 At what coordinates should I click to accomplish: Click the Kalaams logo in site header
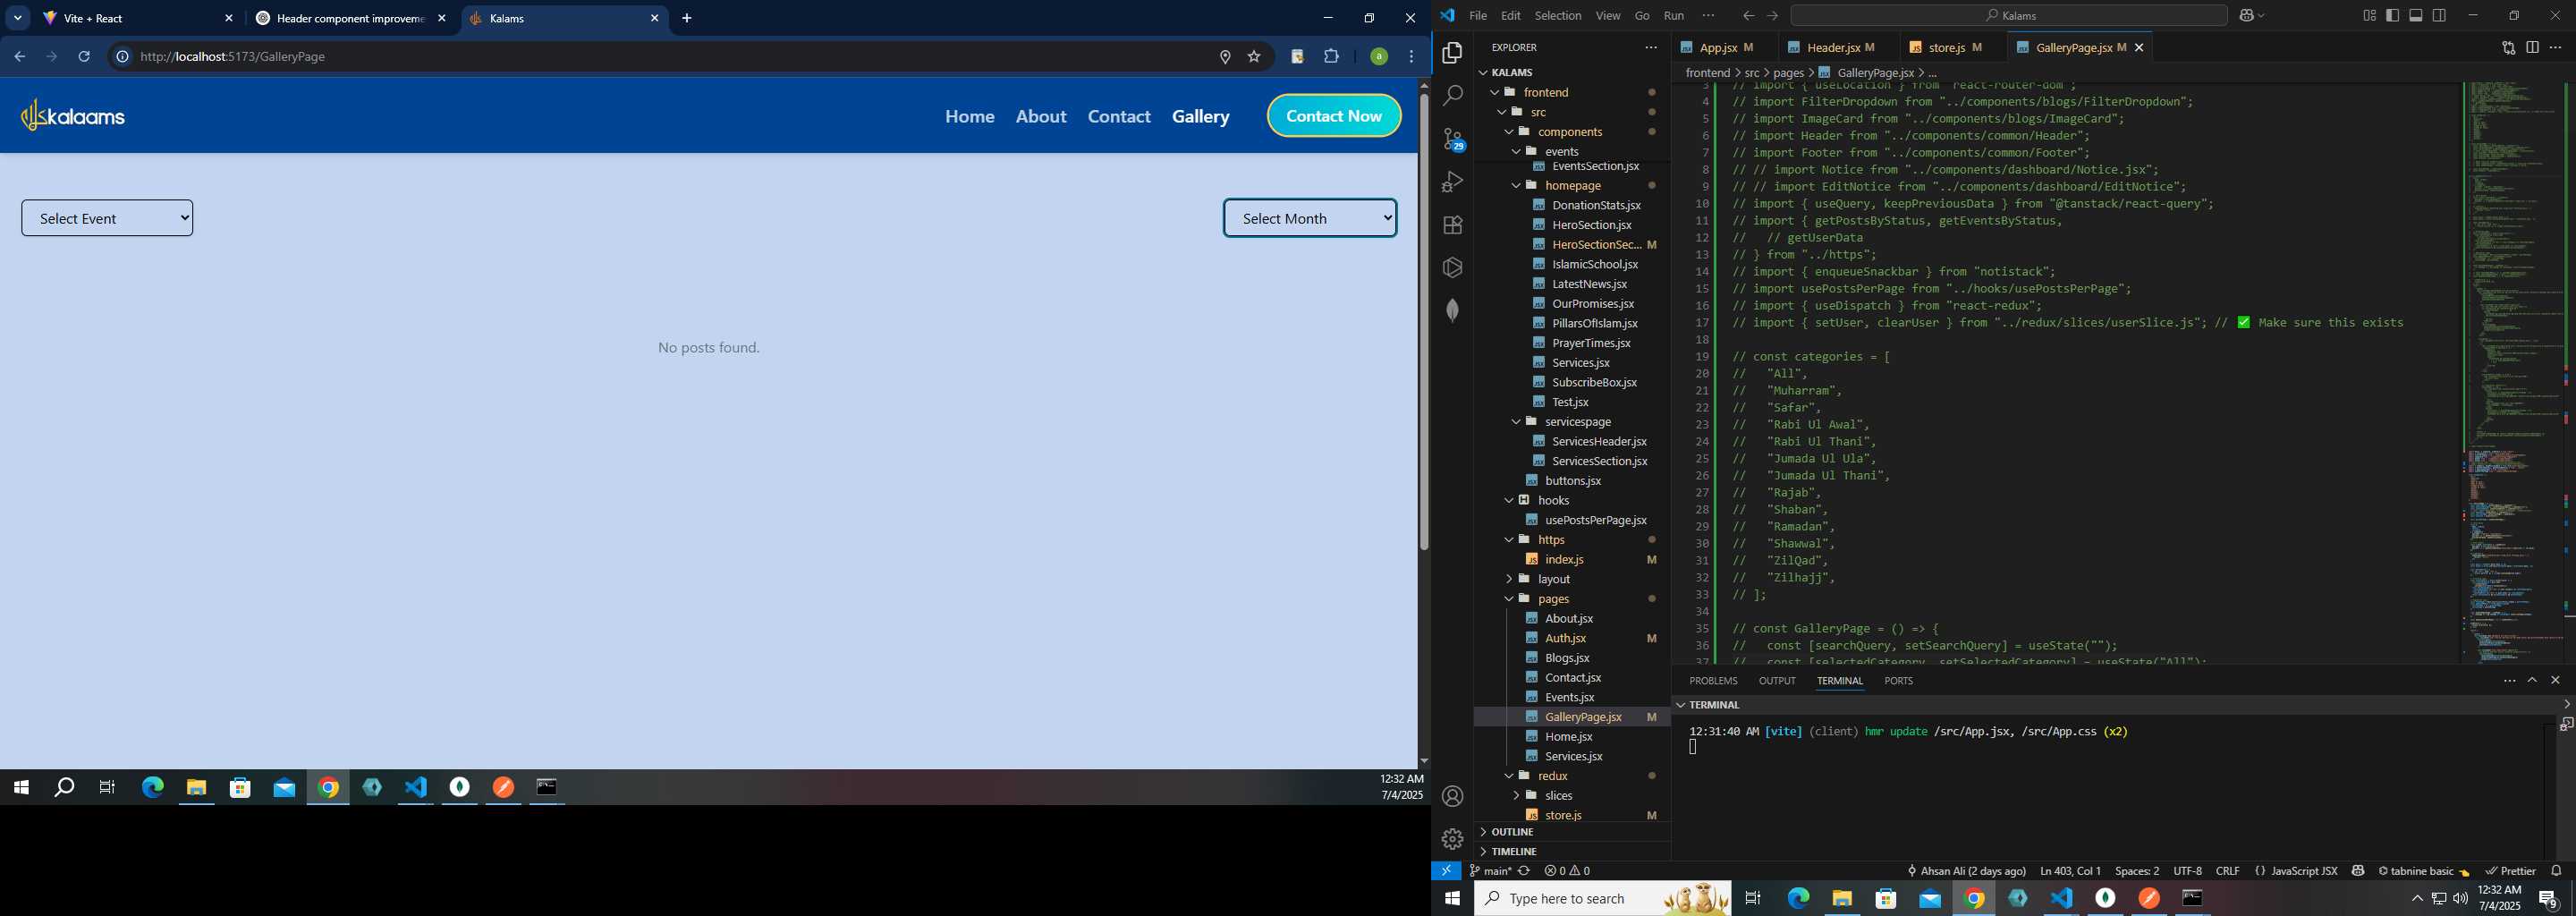74,116
